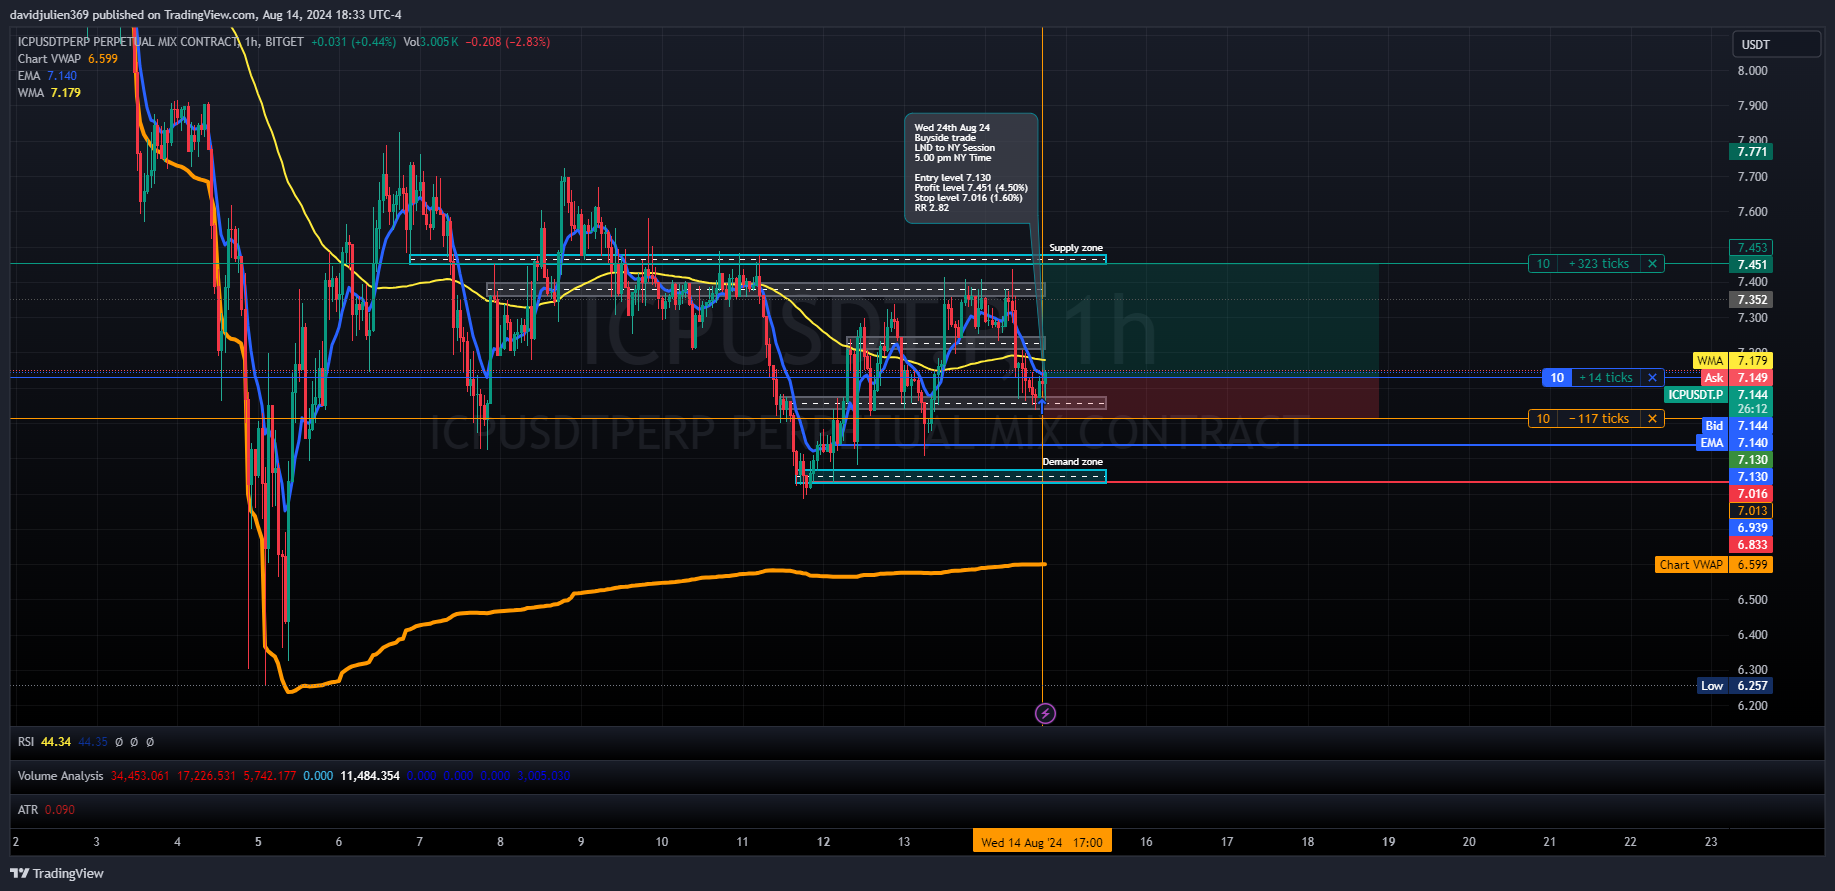Viewport: 1835px width, 891px height.
Task: Click the orange Chart VWAP scale label
Action: pyautogui.click(x=1714, y=565)
